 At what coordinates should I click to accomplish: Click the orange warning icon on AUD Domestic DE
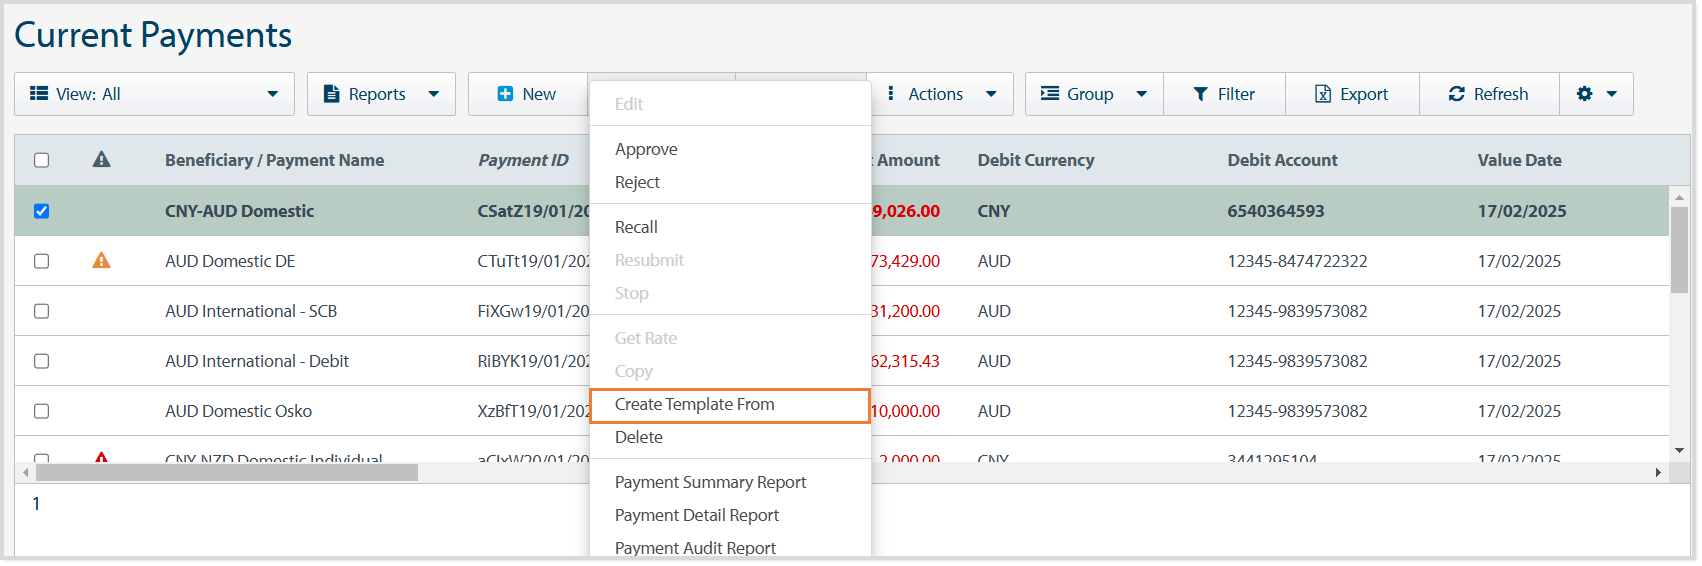tap(101, 261)
